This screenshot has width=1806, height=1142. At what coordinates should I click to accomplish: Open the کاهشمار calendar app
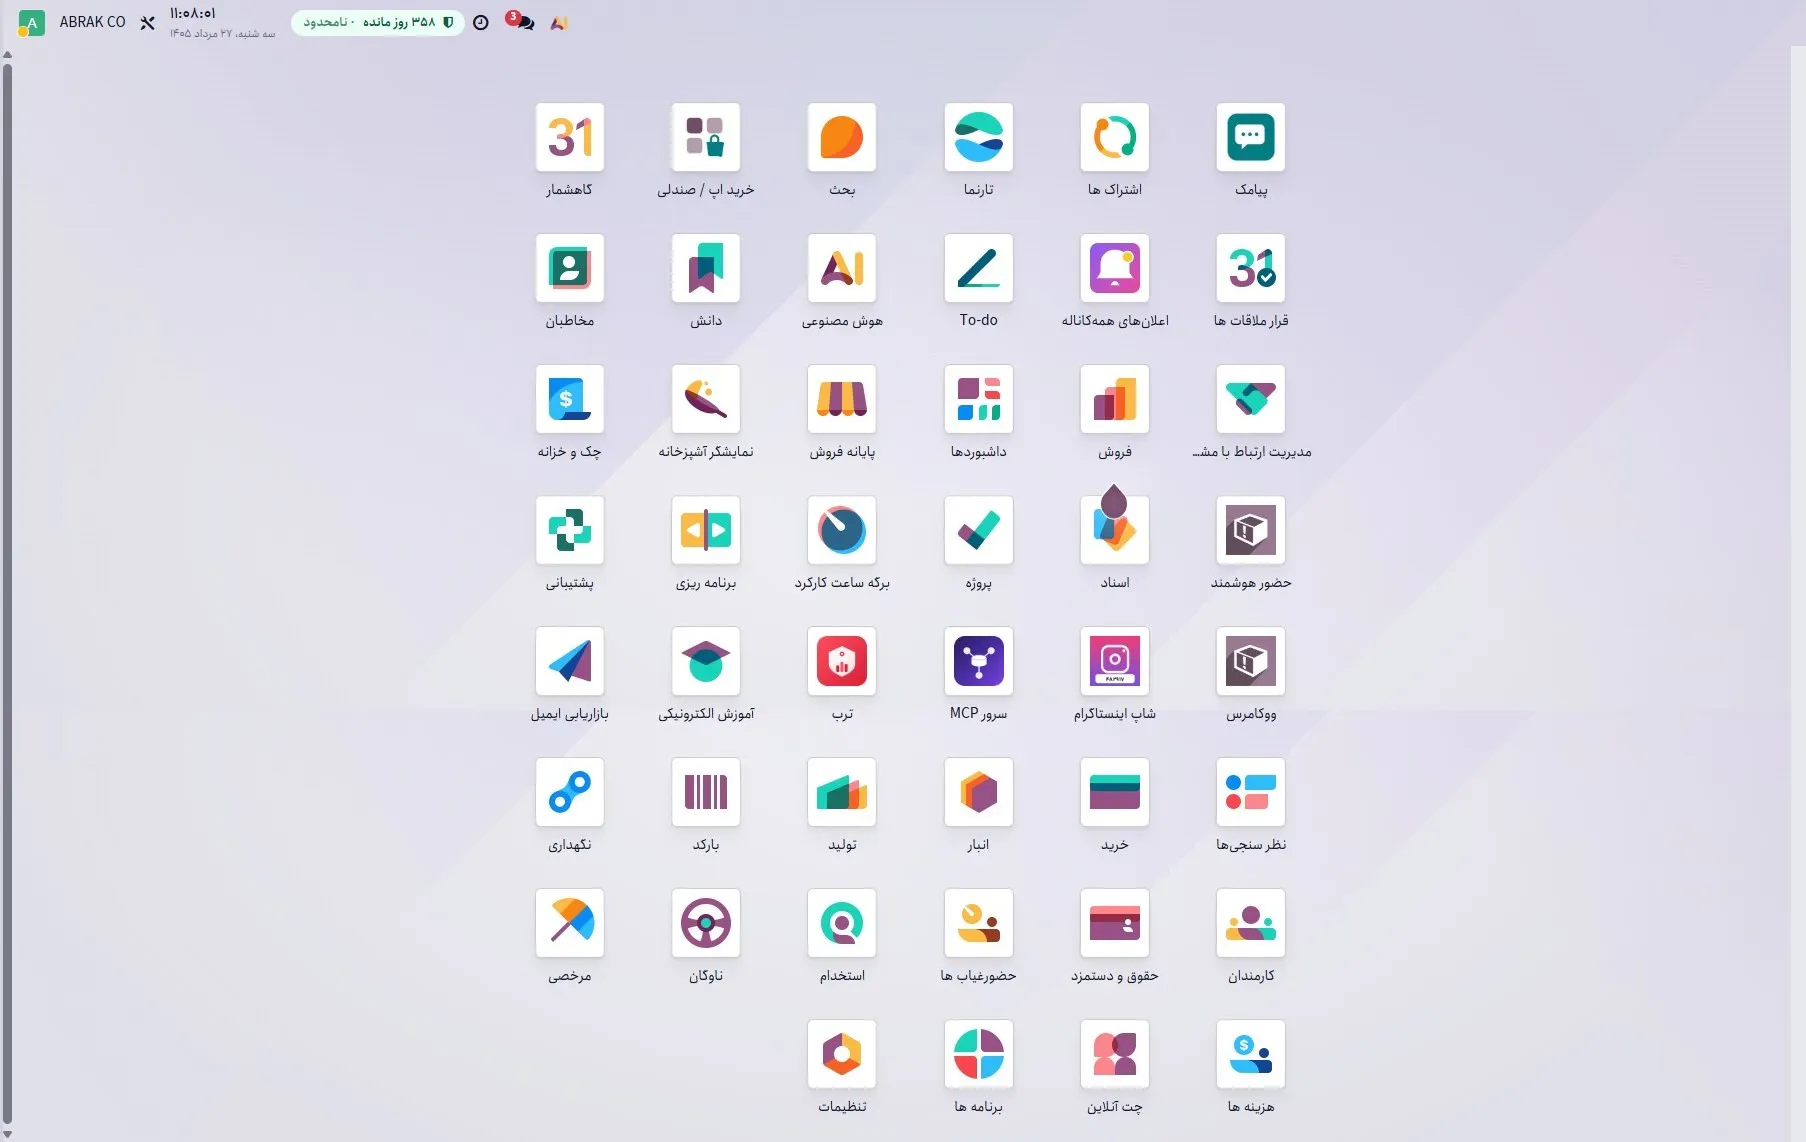click(570, 138)
